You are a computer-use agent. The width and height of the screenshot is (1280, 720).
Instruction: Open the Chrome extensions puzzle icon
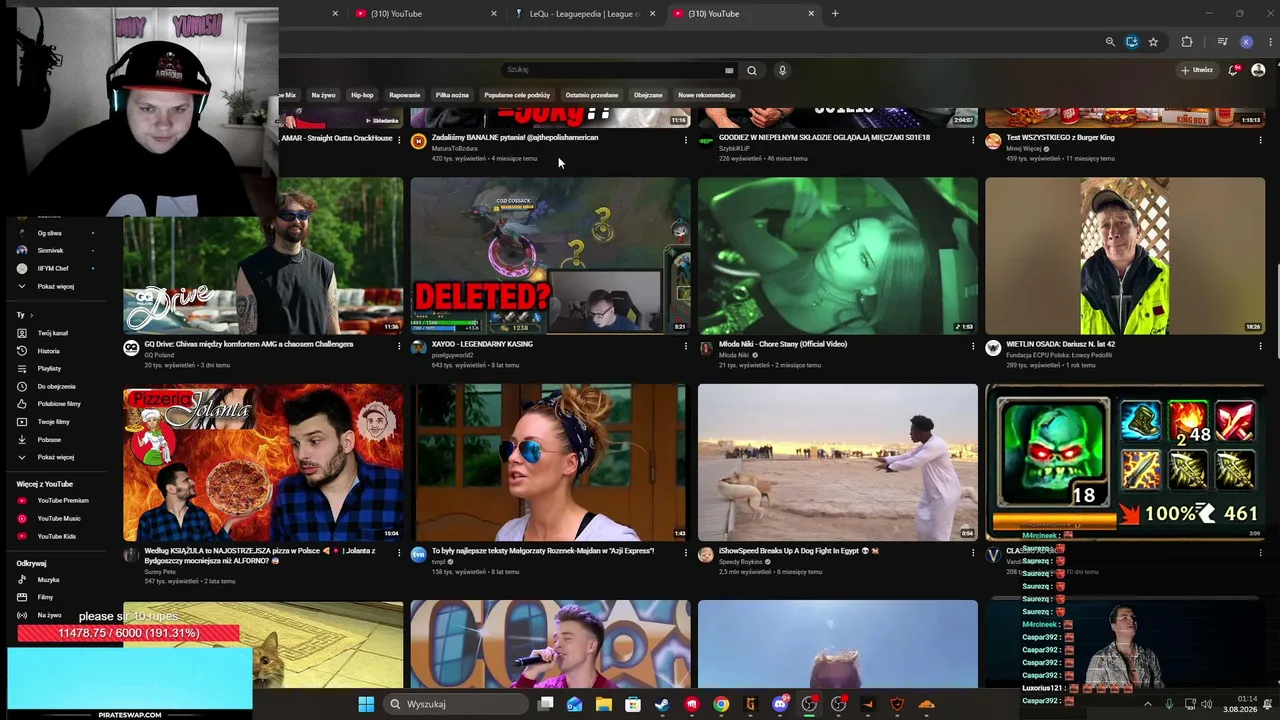click(x=1187, y=42)
